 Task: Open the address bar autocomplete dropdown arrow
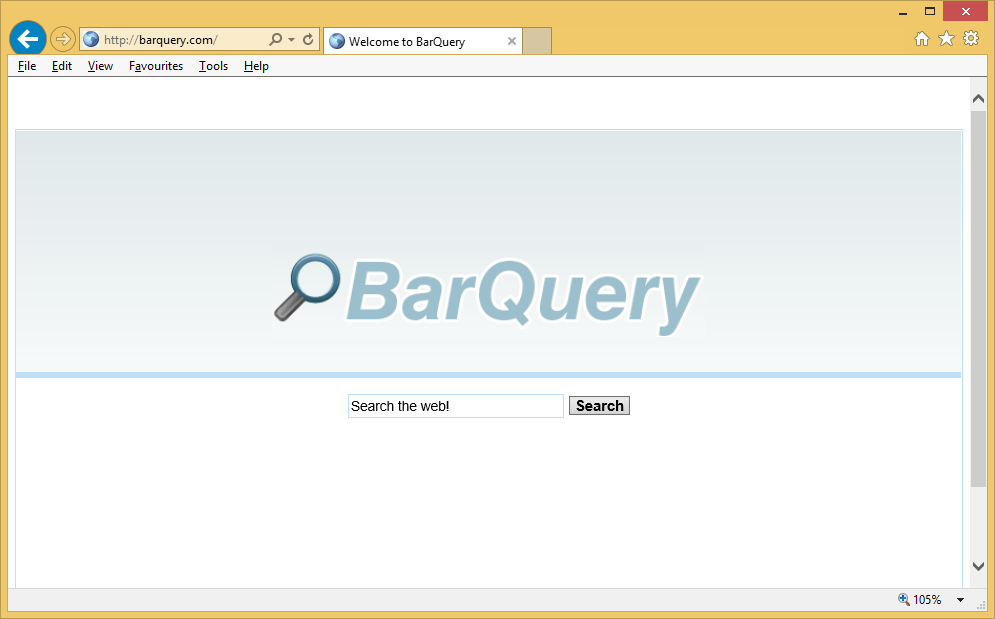click(291, 39)
